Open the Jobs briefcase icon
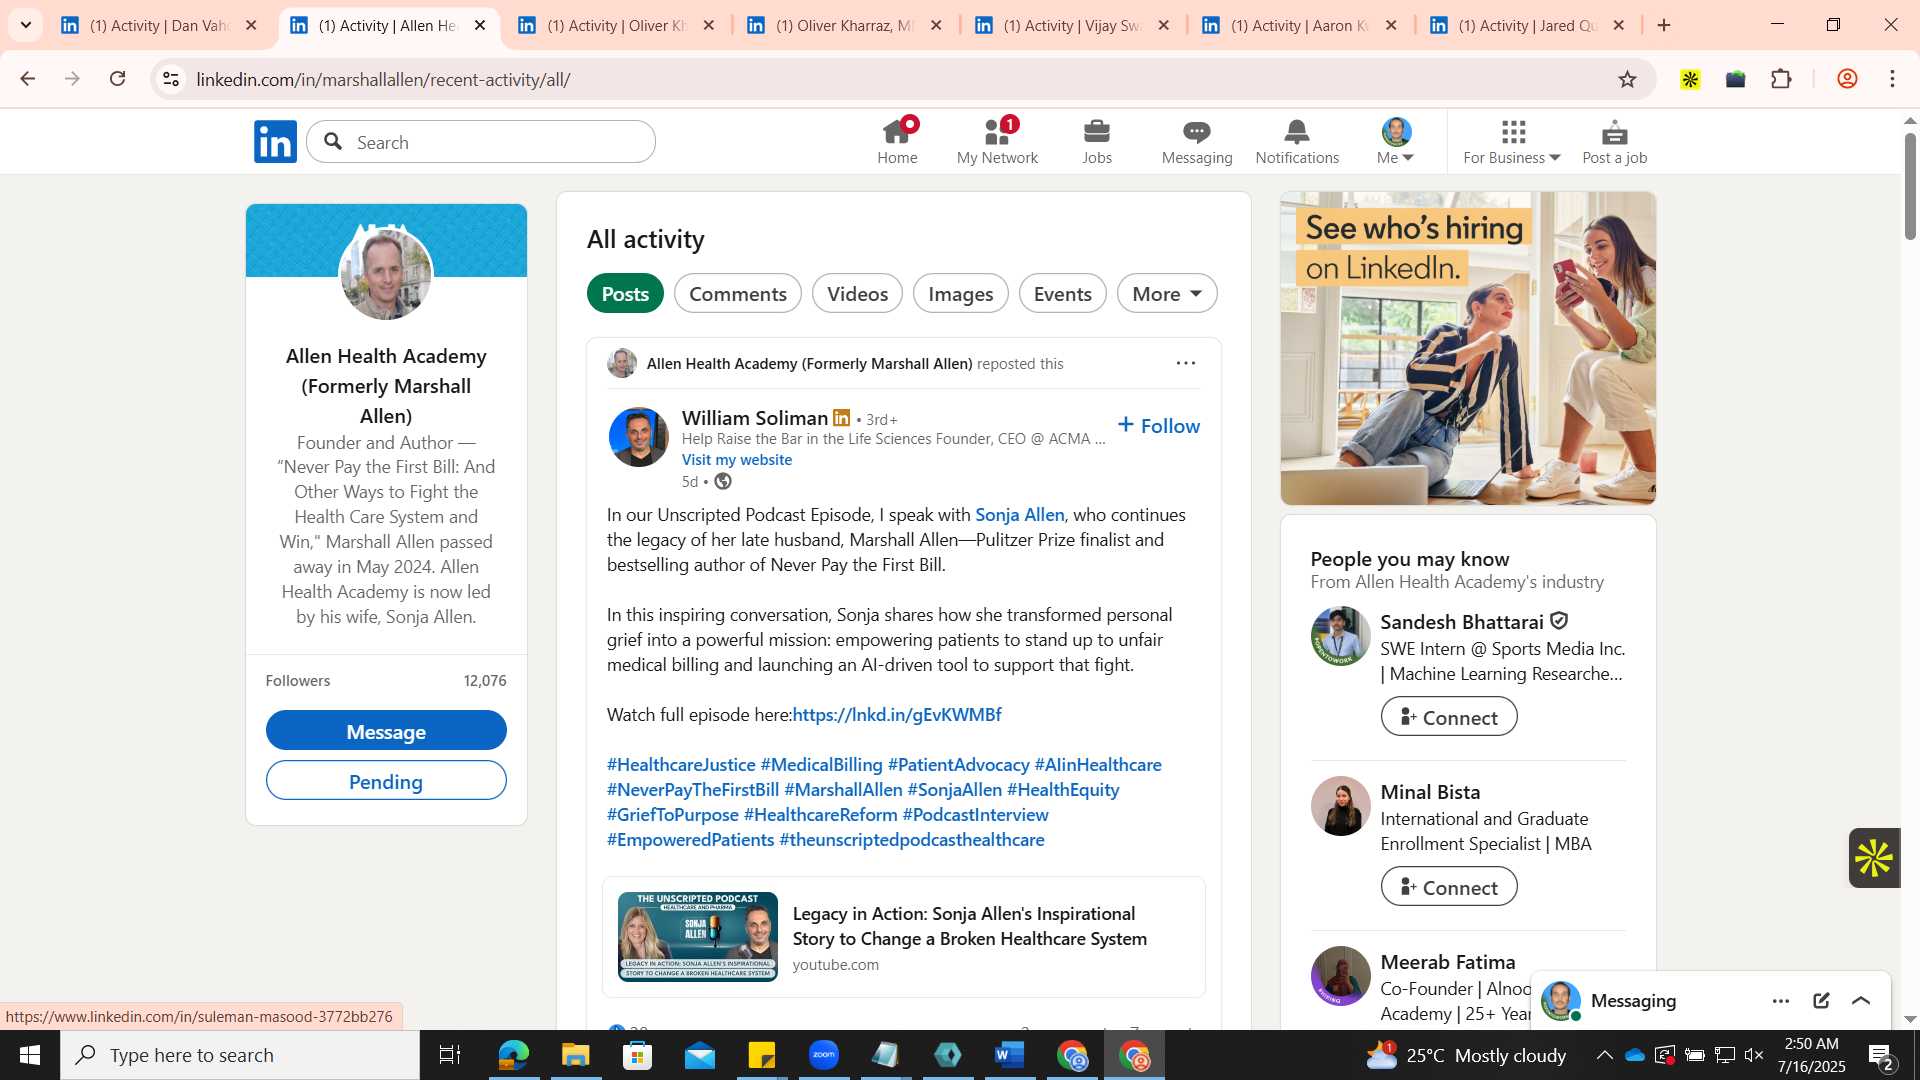 click(x=1097, y=141)
